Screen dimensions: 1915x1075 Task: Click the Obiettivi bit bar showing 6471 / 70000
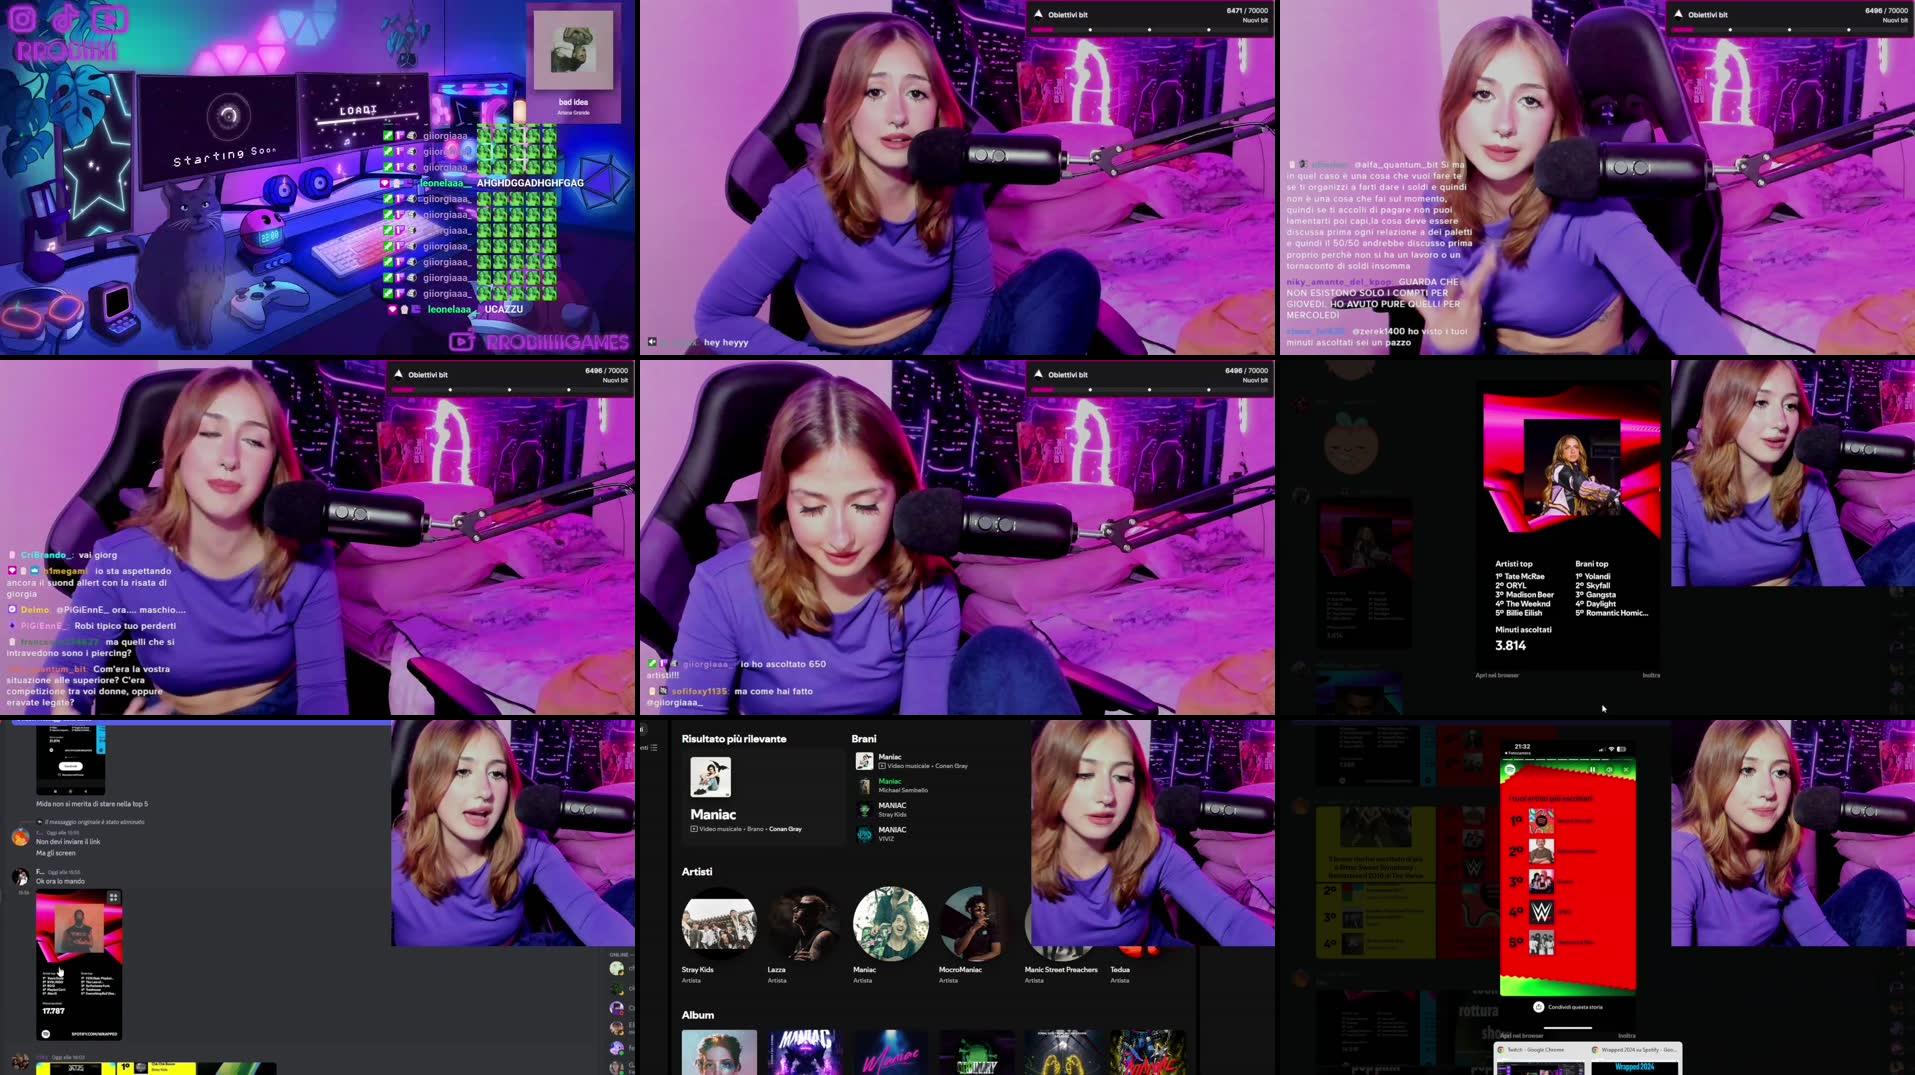pos(1149,19)
